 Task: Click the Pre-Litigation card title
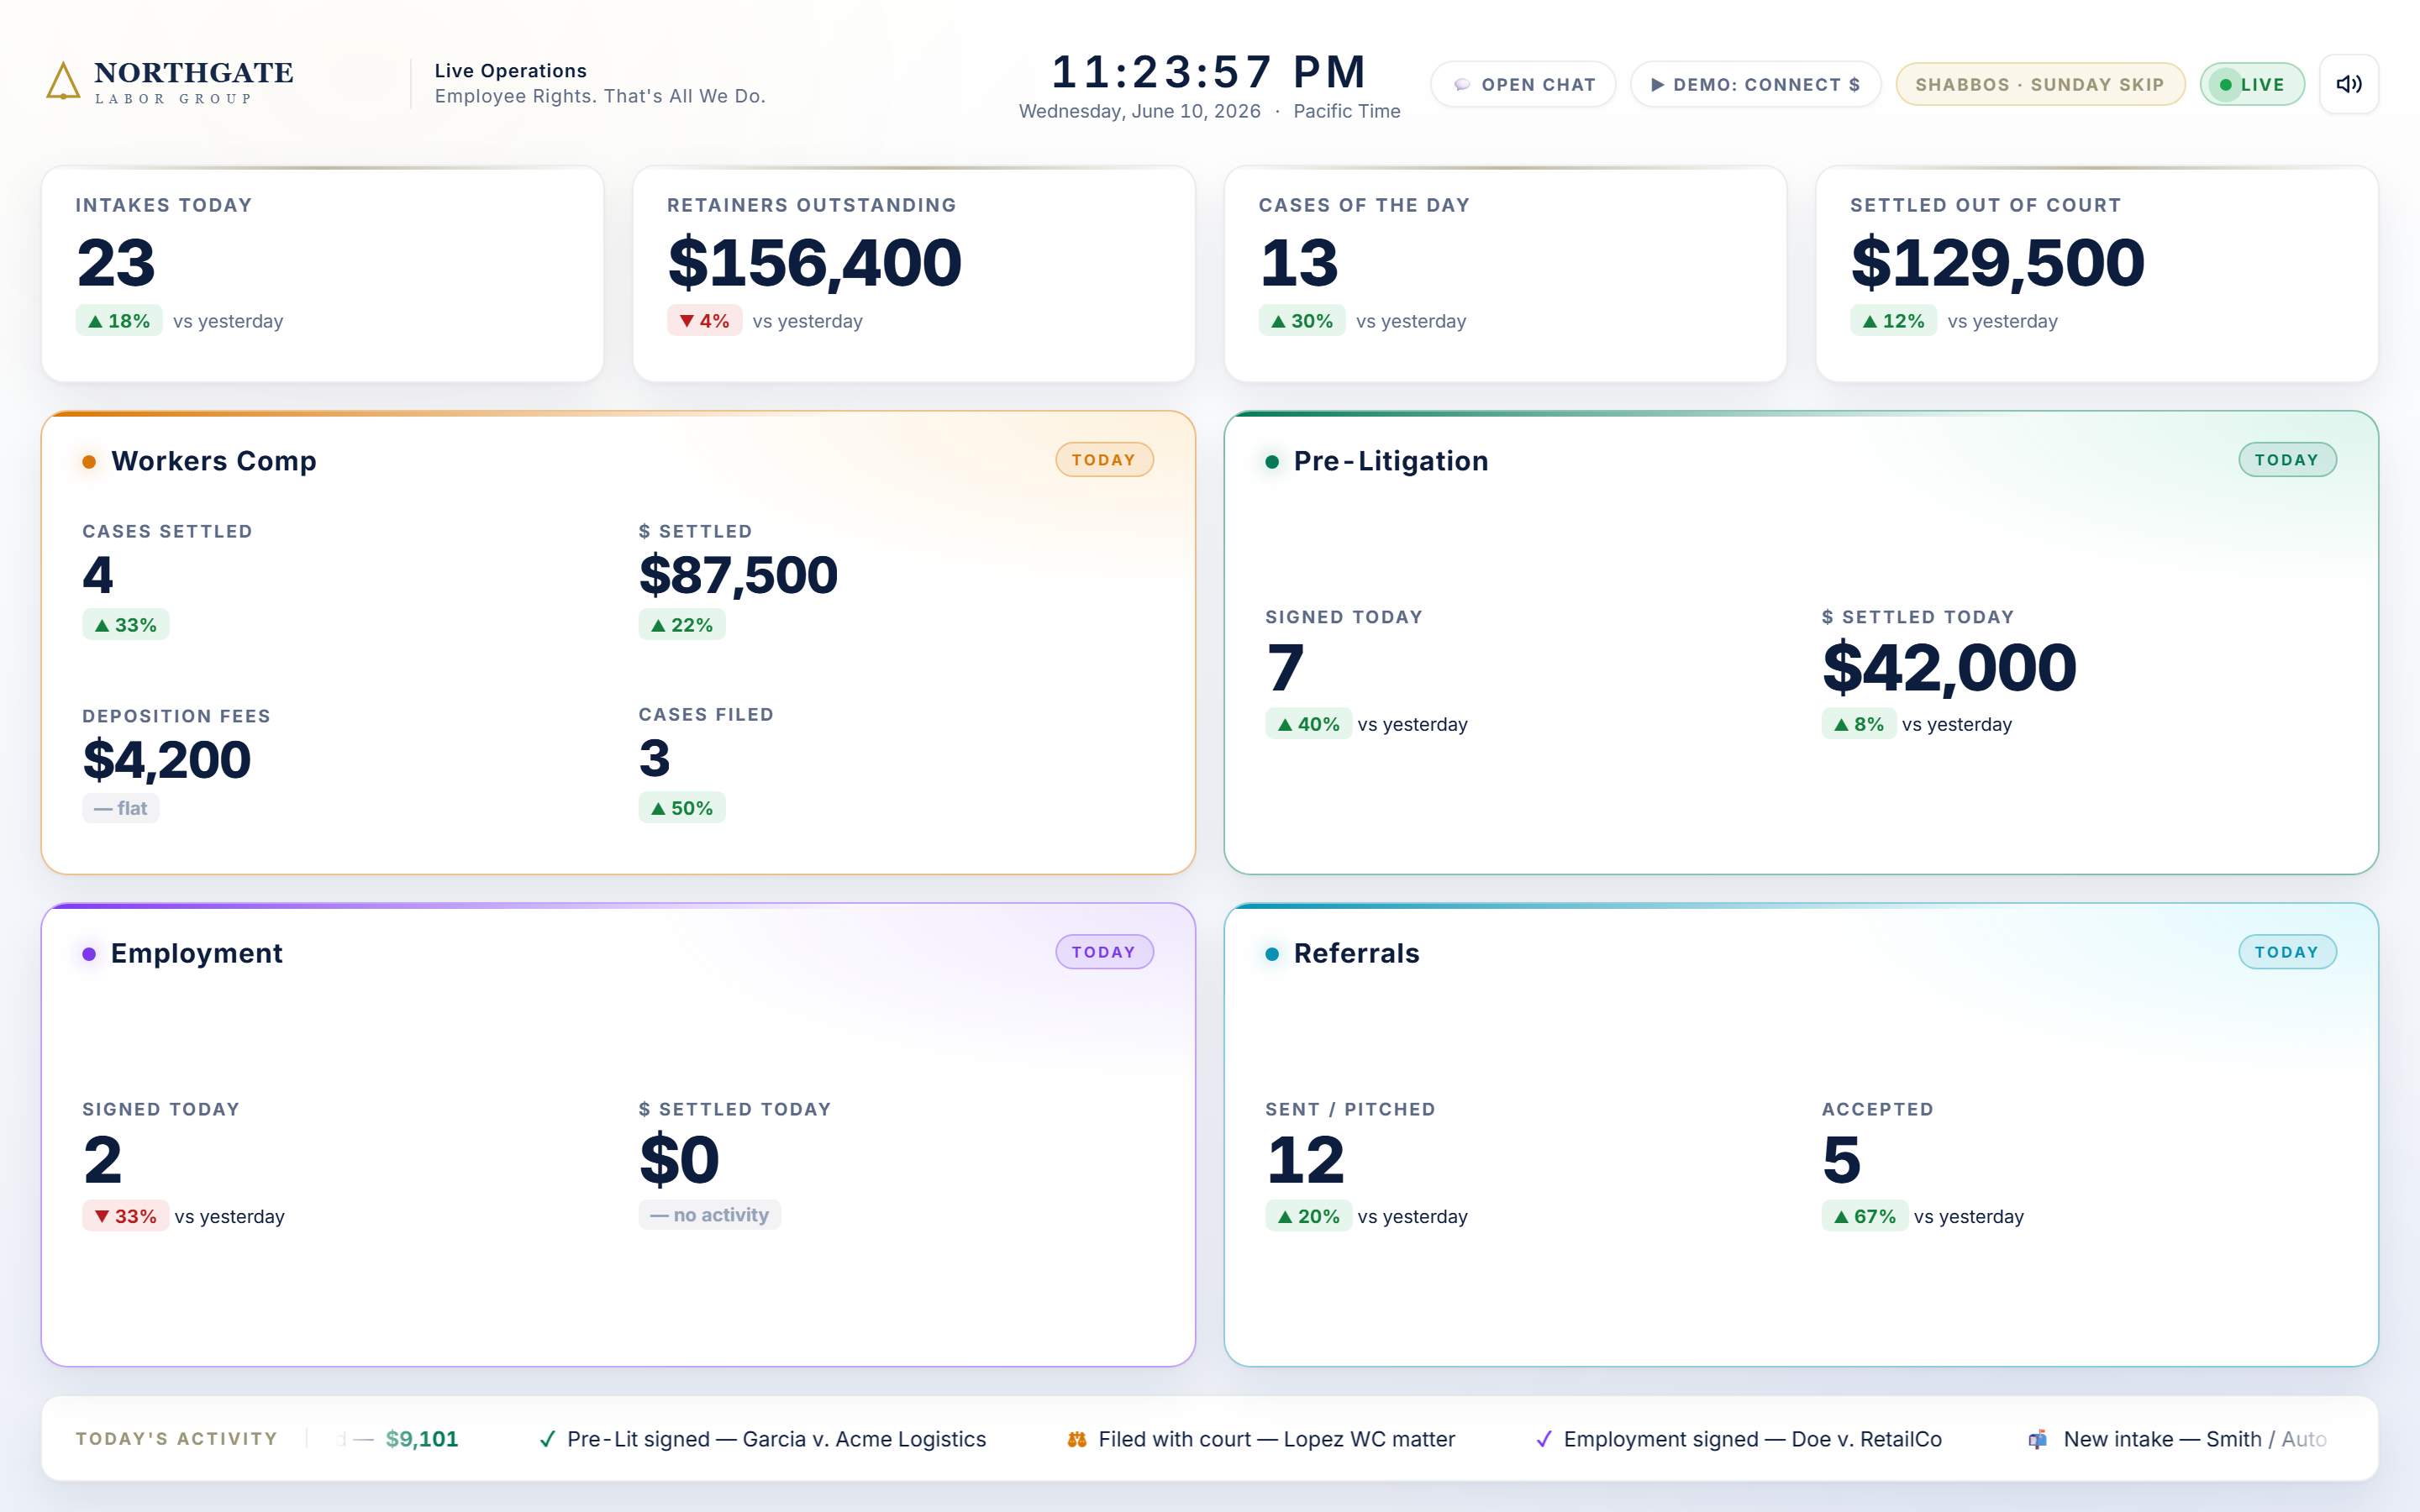pyautogui.click(x=1391, y=461)
